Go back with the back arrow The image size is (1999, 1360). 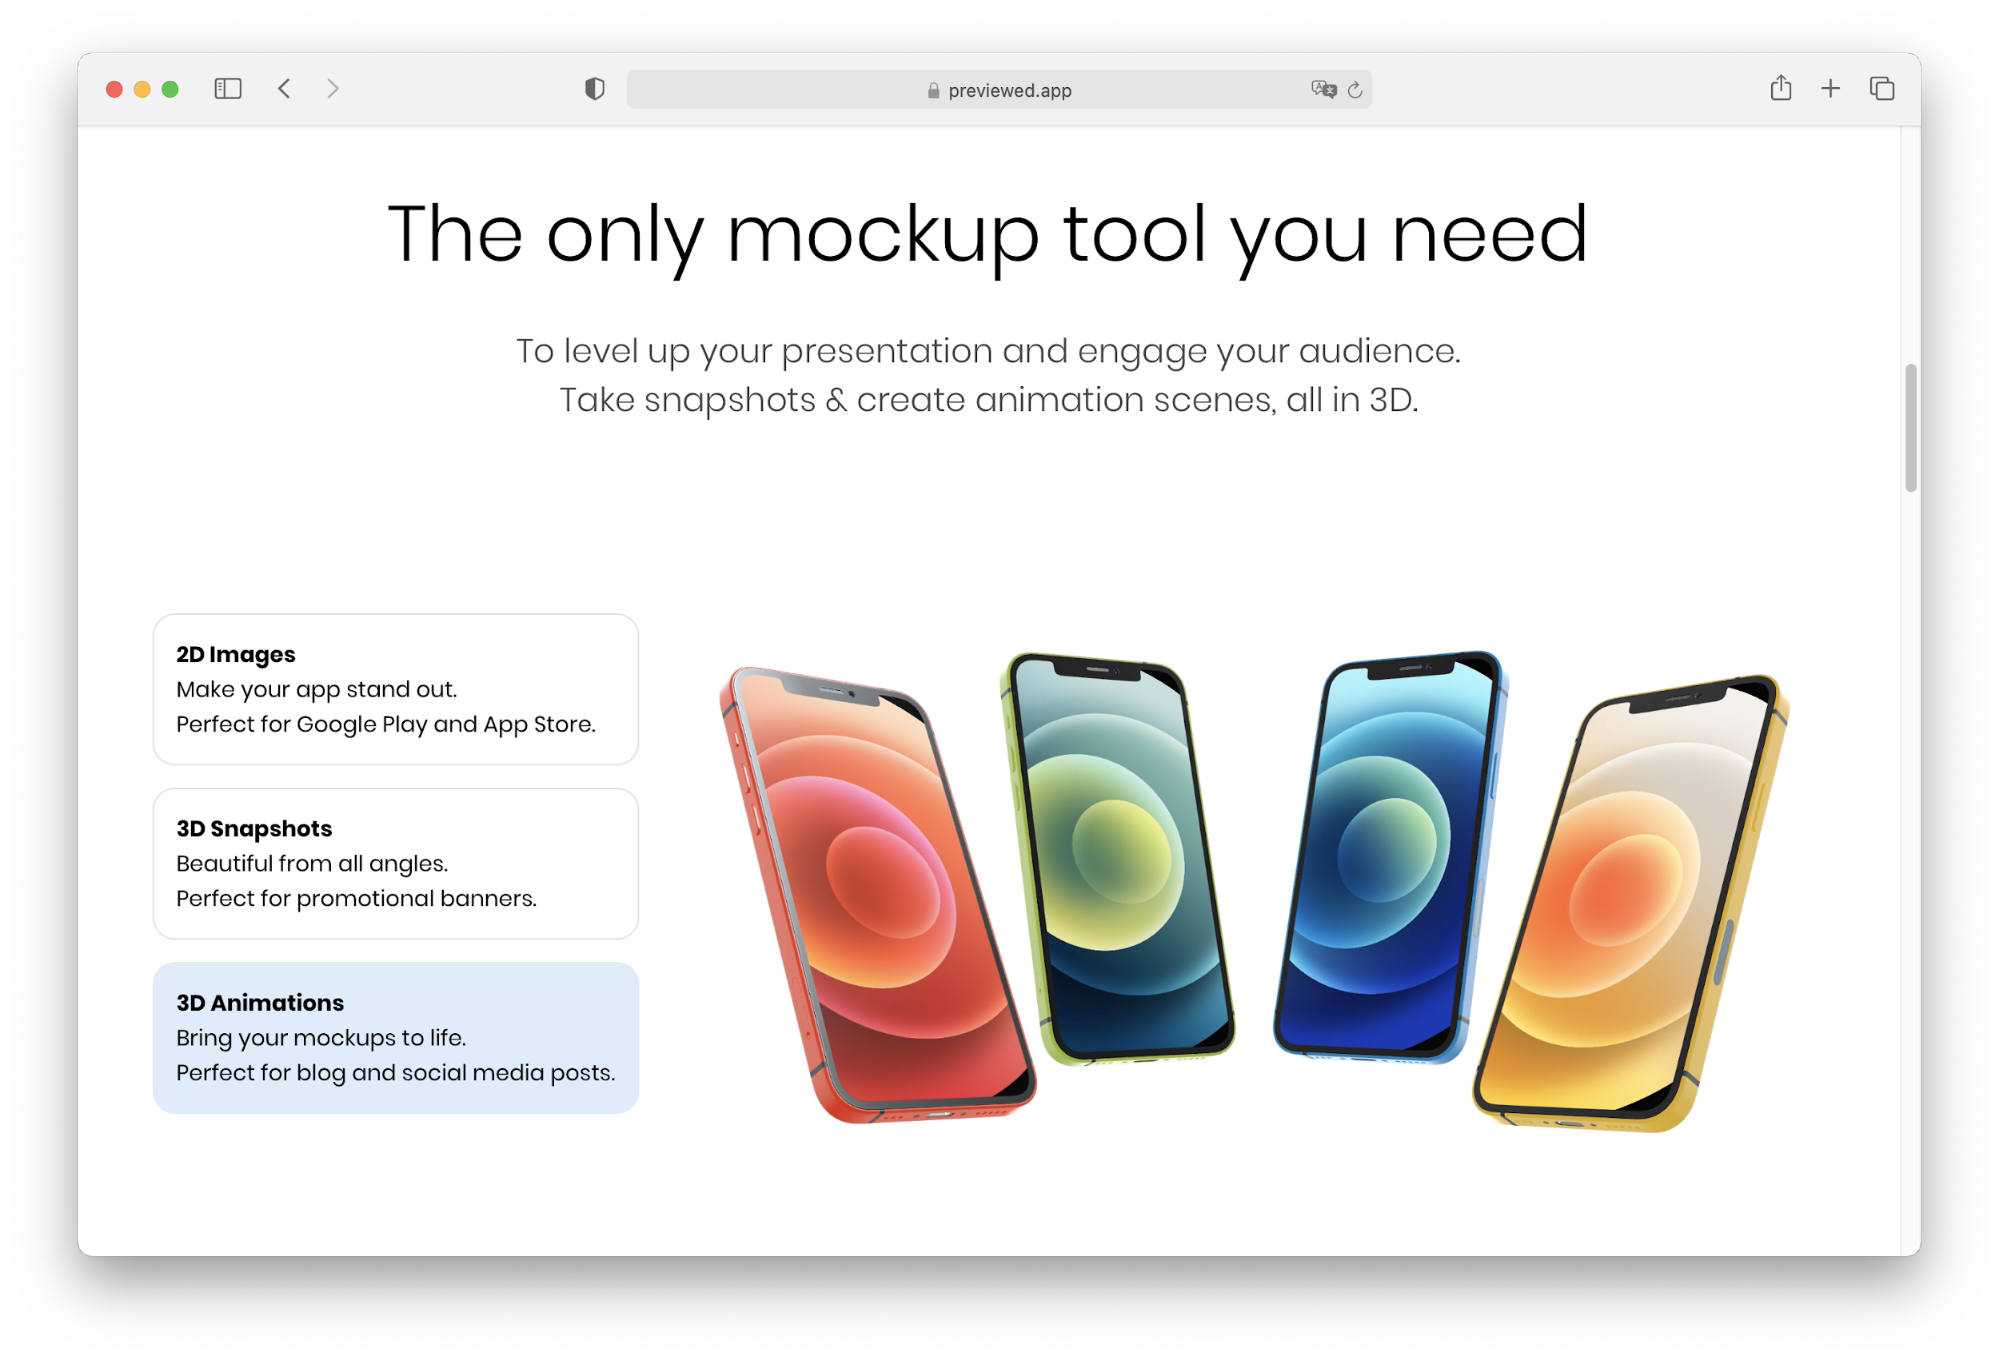(x=284, y=89)
